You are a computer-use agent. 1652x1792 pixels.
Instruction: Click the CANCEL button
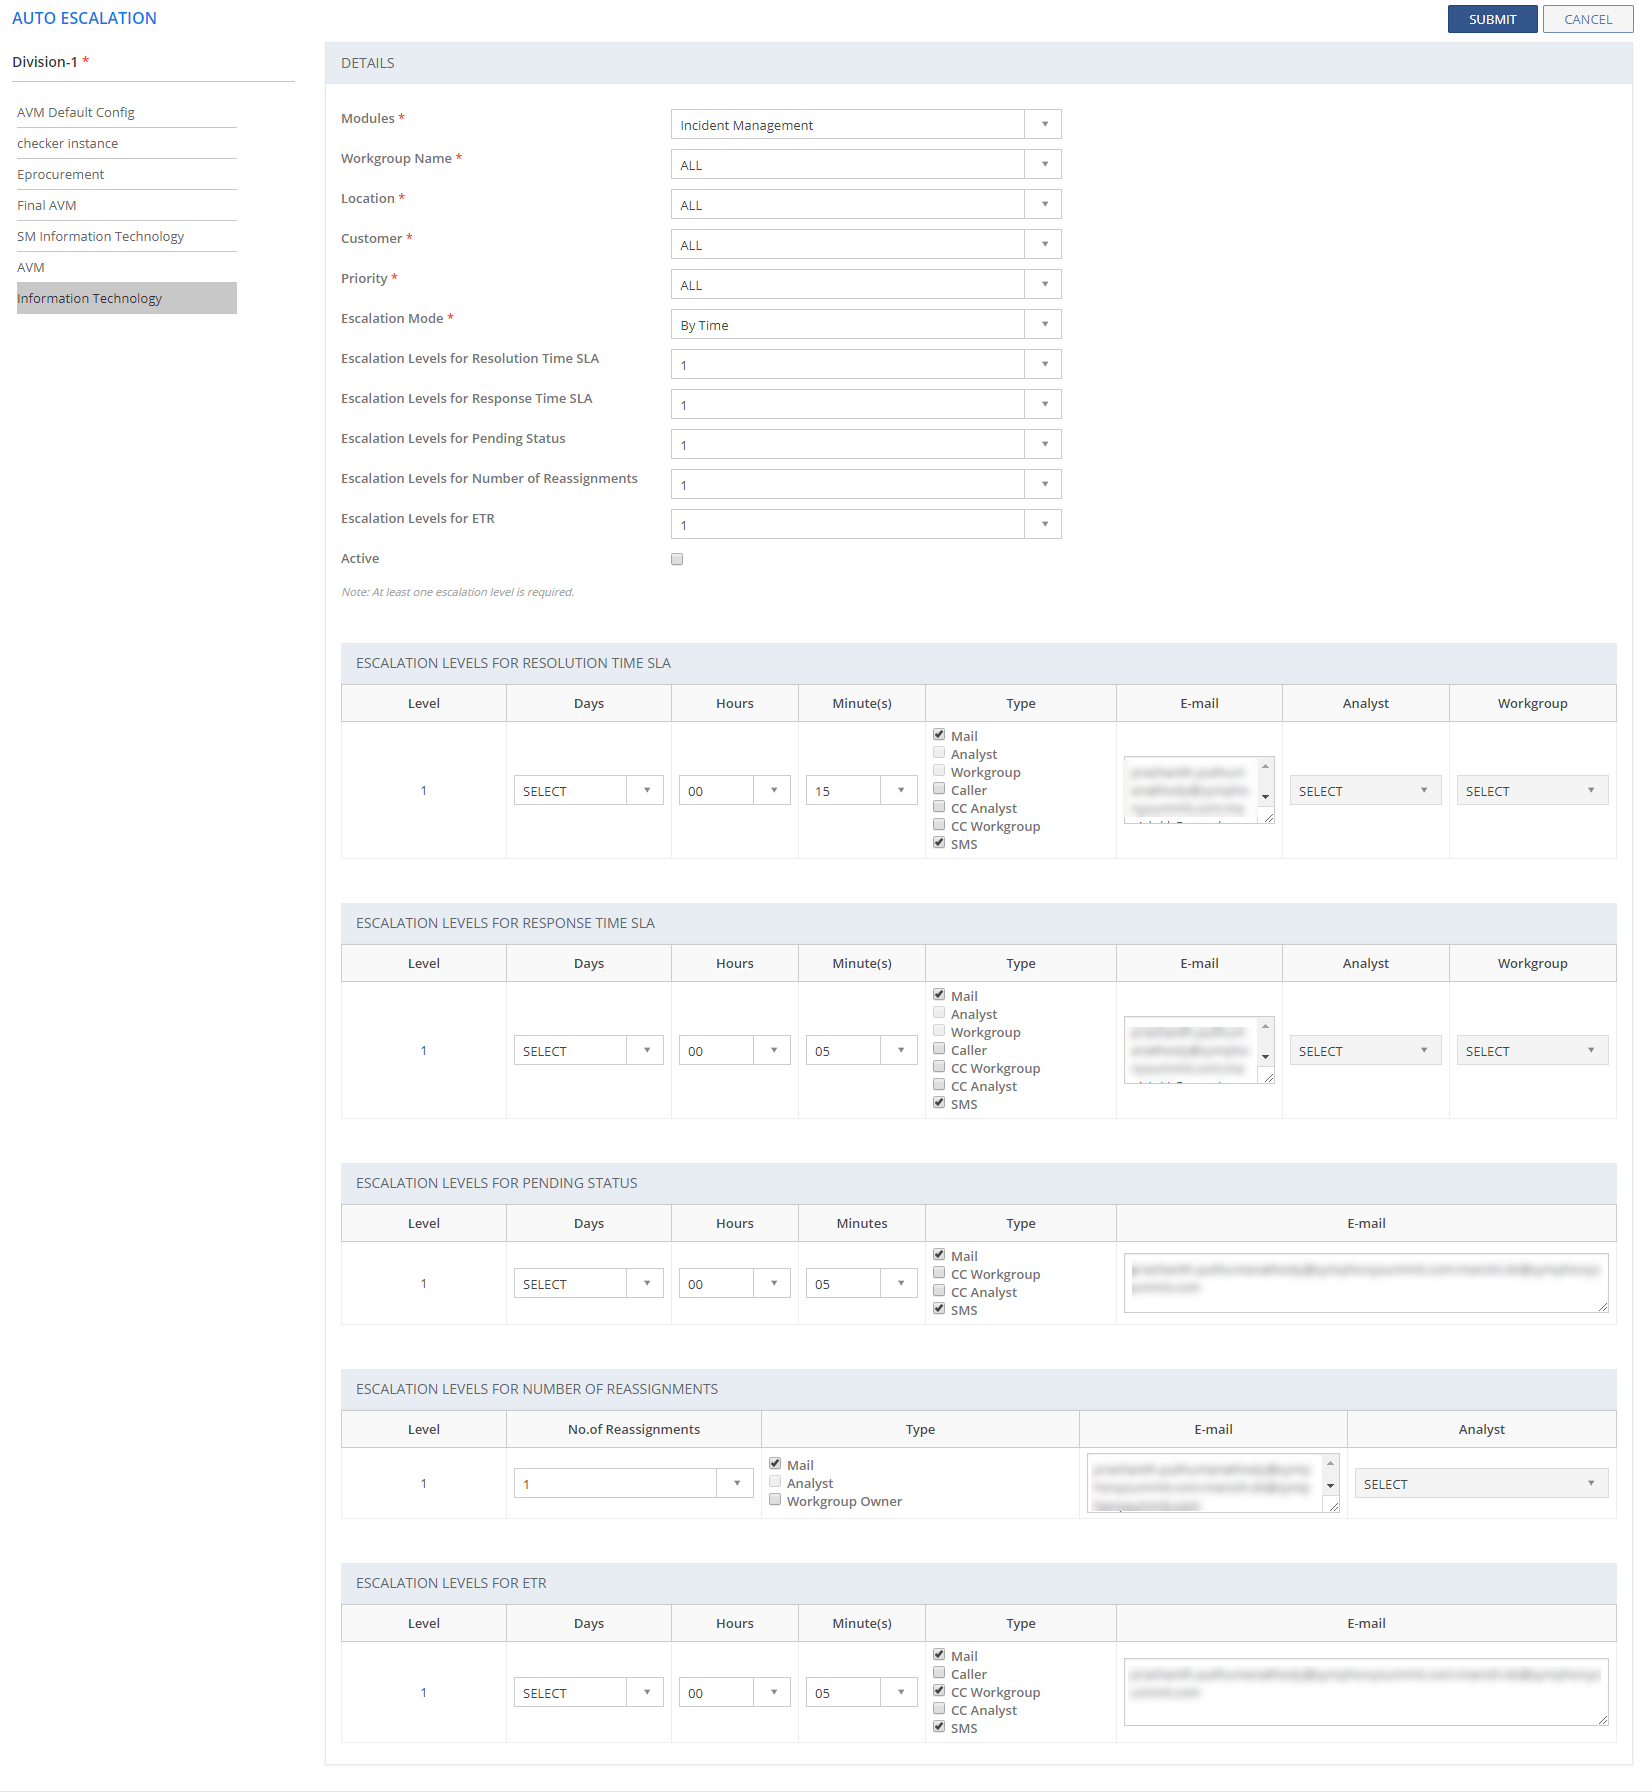click(x=1587, y=19)
